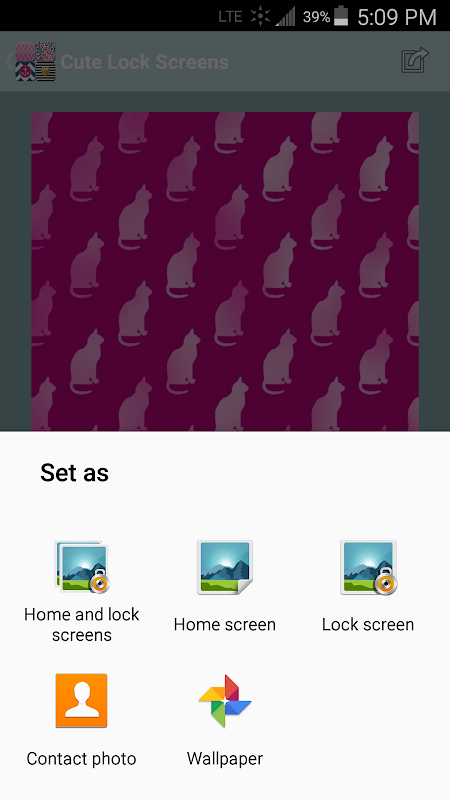
Task: Pick the "Contact photo" label
Action: (x=82, y=759)
